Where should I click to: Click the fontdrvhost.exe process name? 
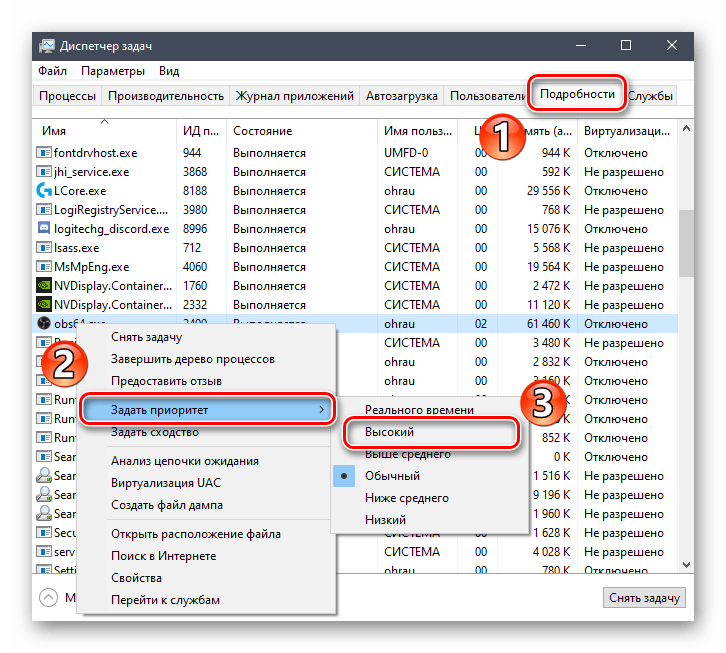click(x=95, y=153)
